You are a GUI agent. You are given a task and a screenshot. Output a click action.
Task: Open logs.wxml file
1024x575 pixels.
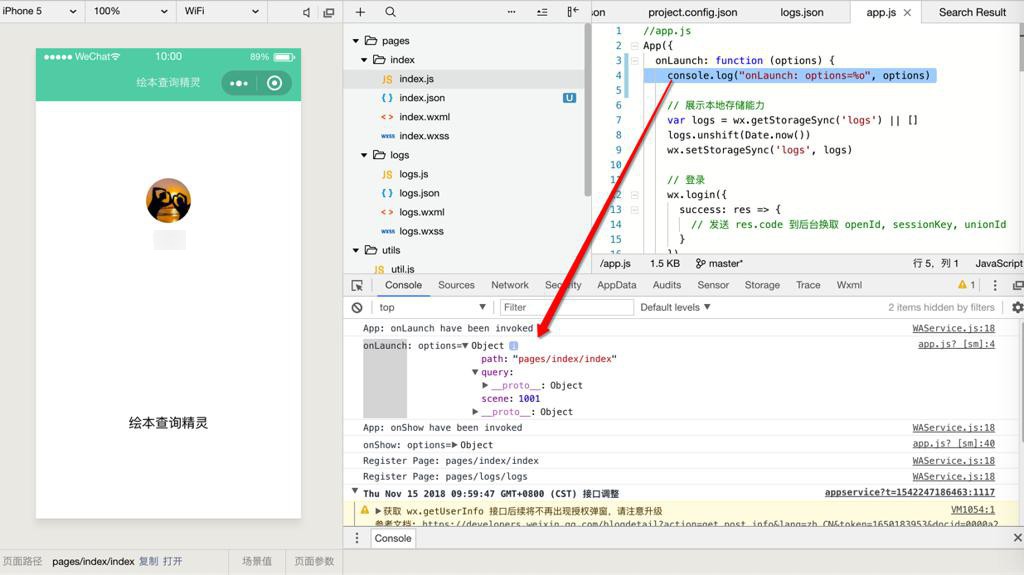[422, 212]
